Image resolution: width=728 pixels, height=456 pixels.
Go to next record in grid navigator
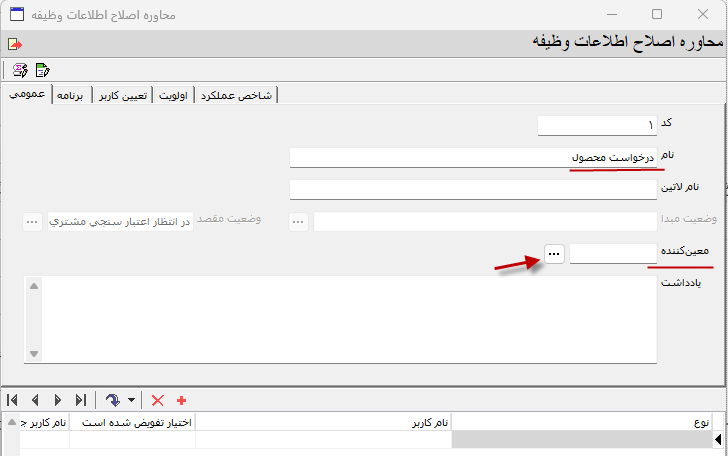[57, 399]
